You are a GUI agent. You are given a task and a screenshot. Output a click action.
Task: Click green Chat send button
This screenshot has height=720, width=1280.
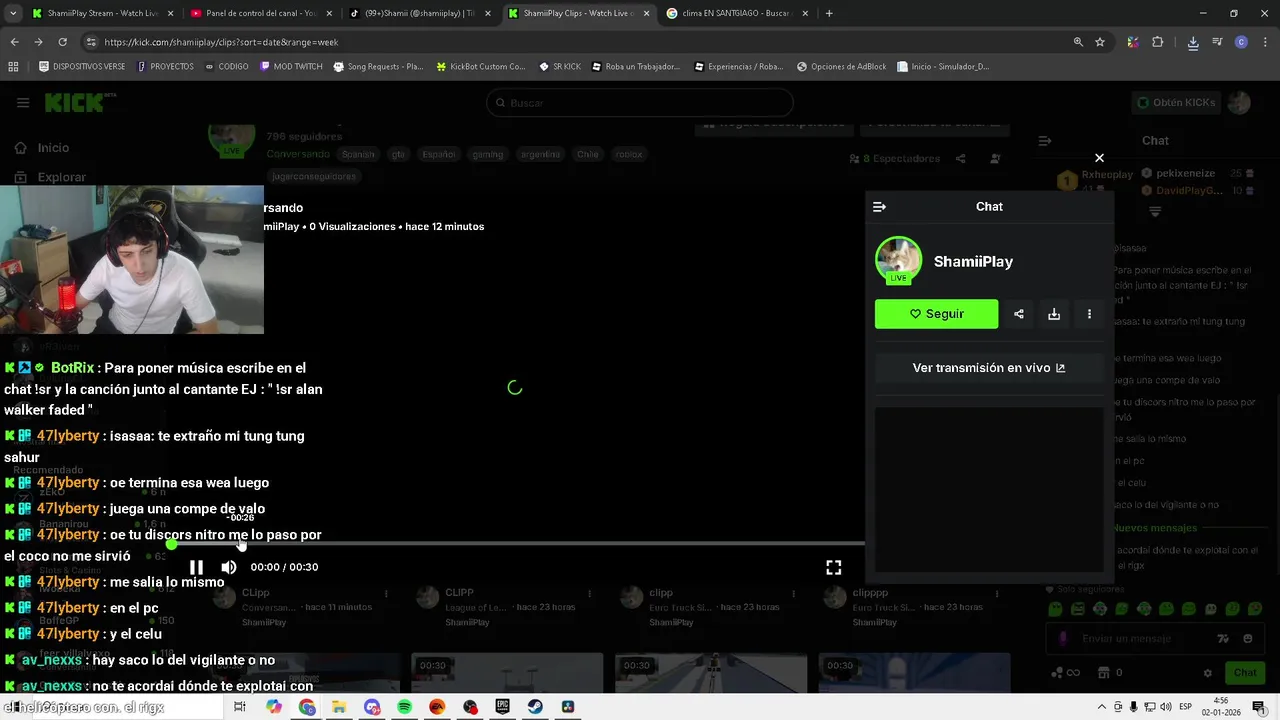[1245, 673]
